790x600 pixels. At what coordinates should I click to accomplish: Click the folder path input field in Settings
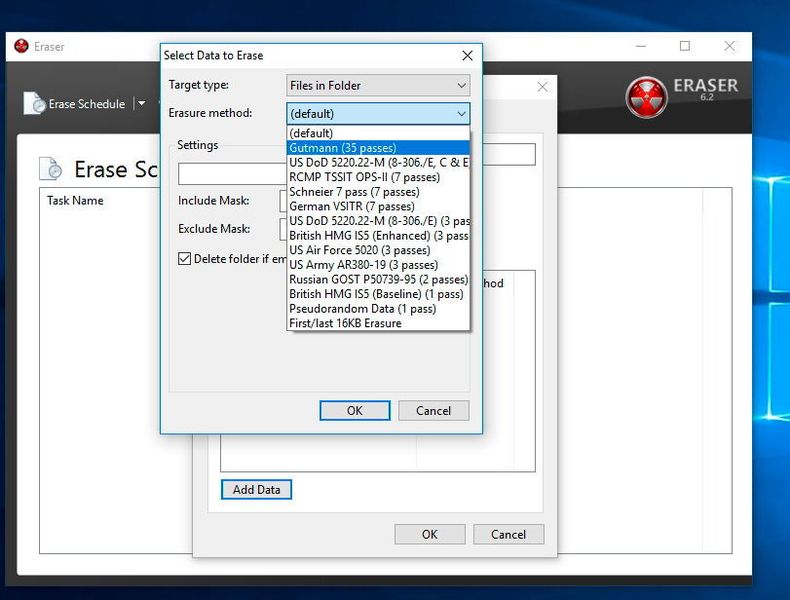pyautogui.click(x=232, y=174)
